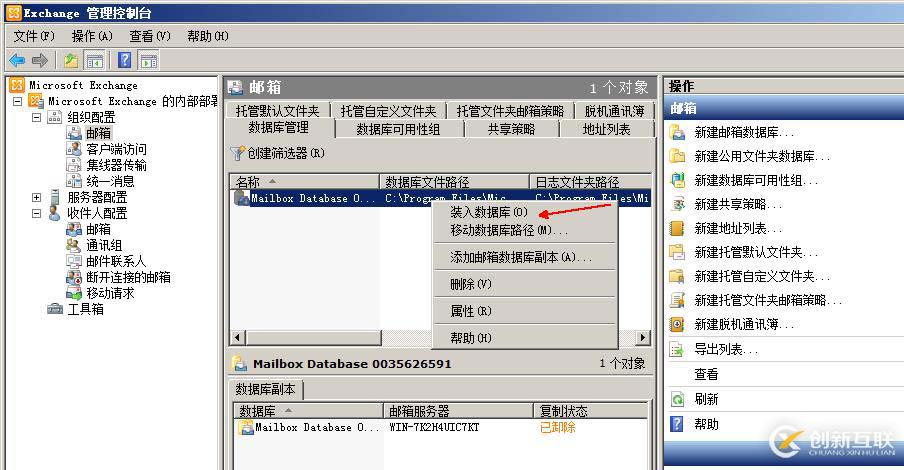Click the 通讯组 tree icon
This screenshot has height=470, width=904.
(74, 245)
